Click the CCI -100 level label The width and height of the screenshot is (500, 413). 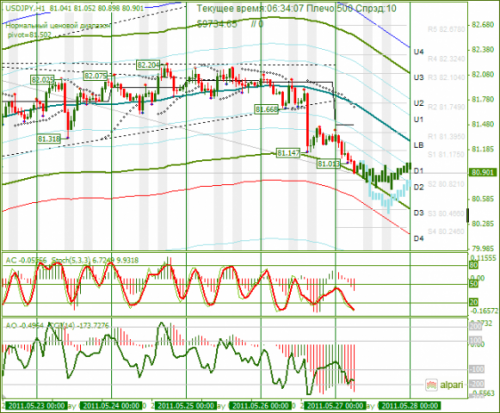[x=477, y=369]
